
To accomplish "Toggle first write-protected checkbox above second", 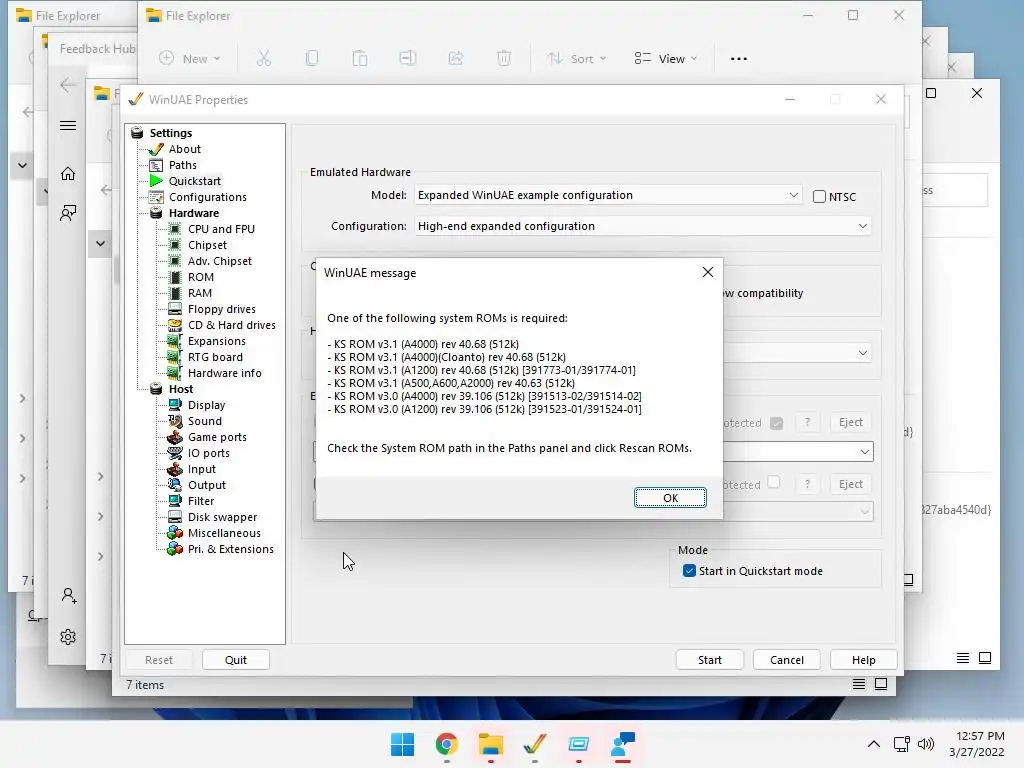I will click(776, 423).
